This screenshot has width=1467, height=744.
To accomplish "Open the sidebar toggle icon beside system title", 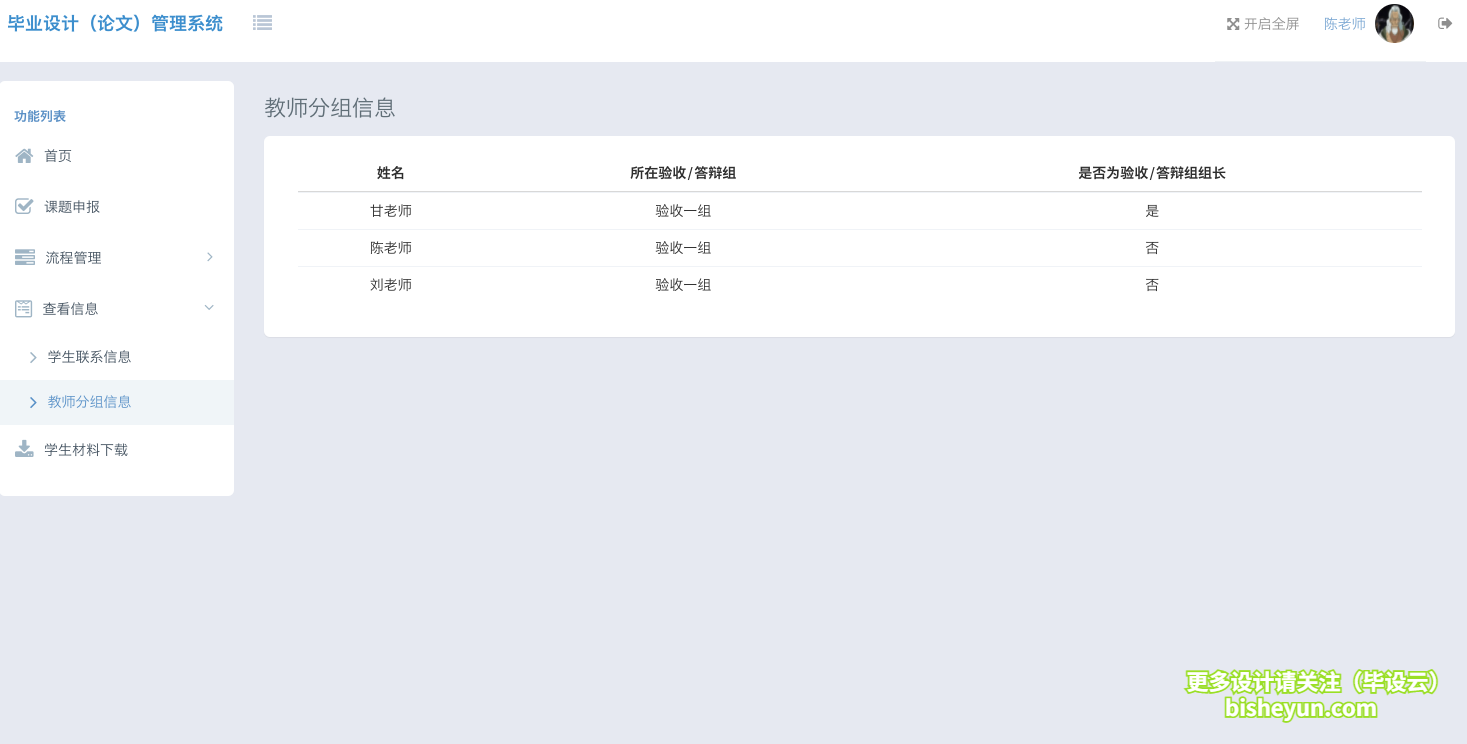I will (x=262, y=21).
